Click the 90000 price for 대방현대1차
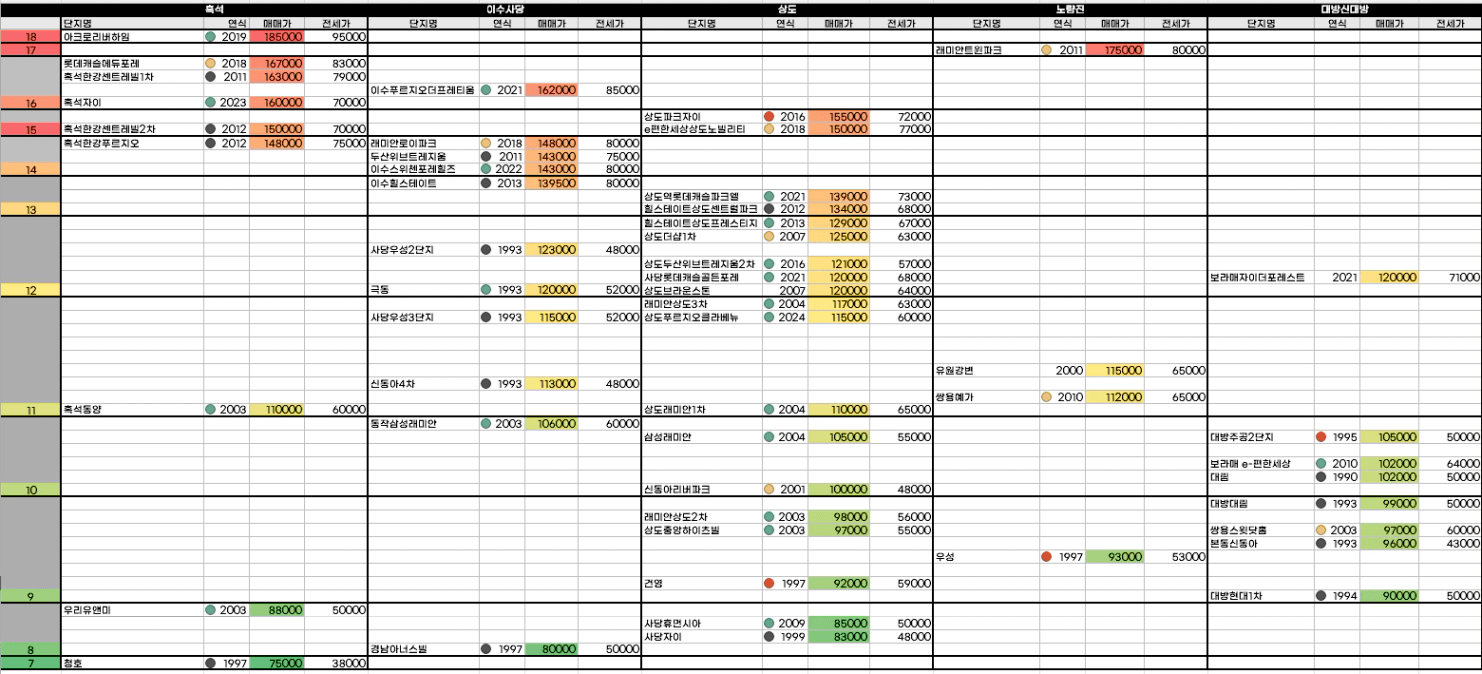 (x=1388, y=596)
